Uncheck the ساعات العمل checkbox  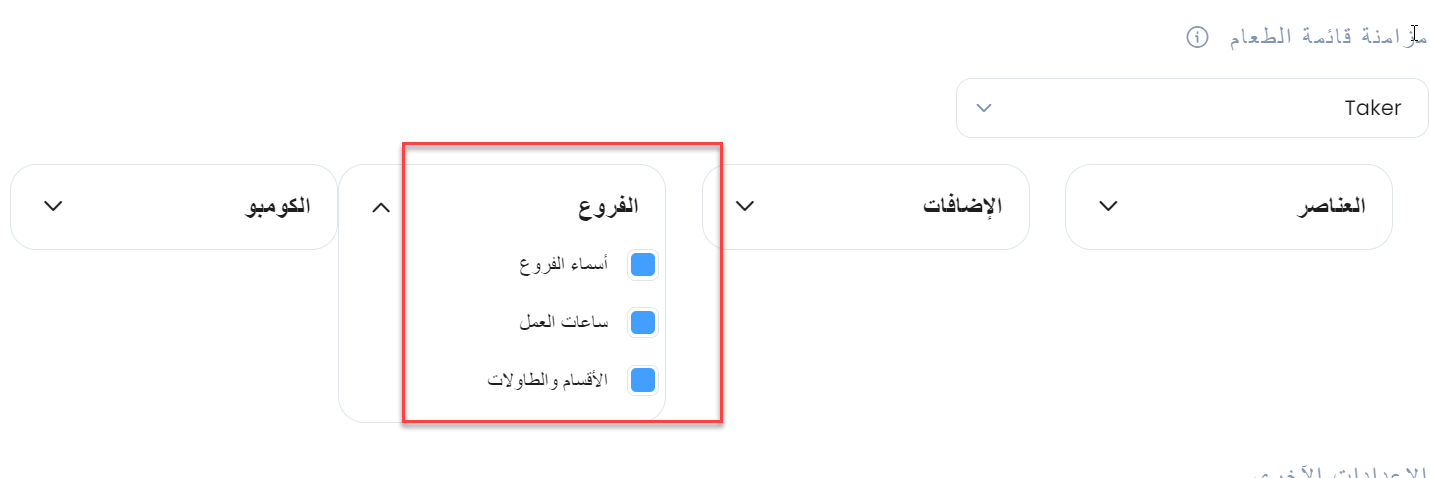643,323
